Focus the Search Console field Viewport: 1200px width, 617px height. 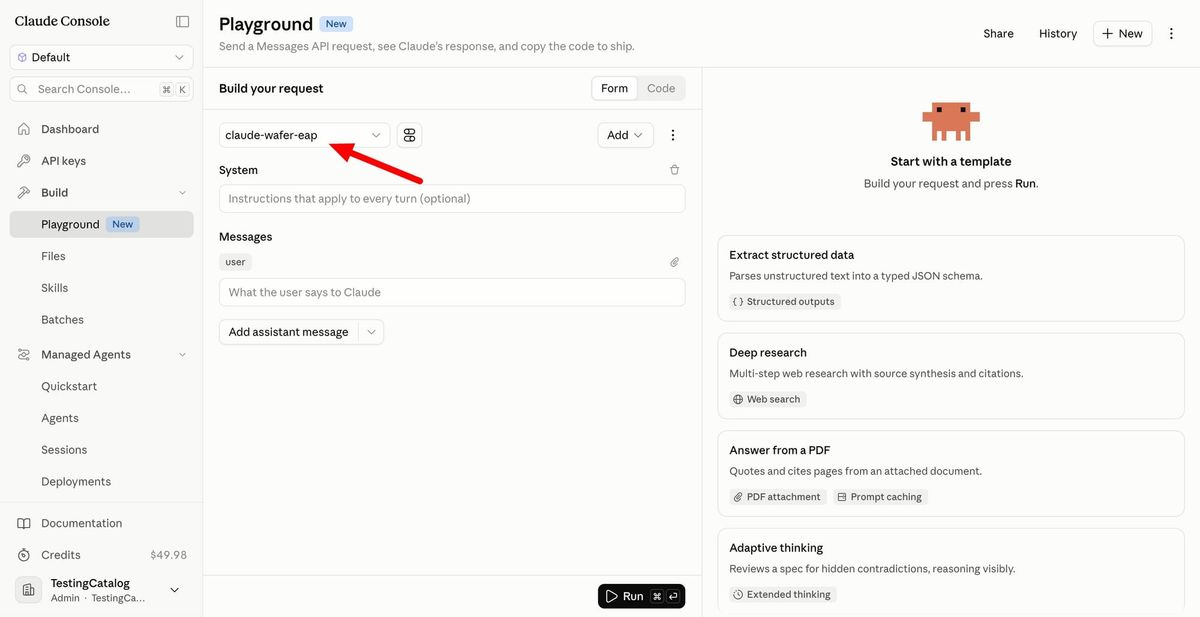click(101, 89)
